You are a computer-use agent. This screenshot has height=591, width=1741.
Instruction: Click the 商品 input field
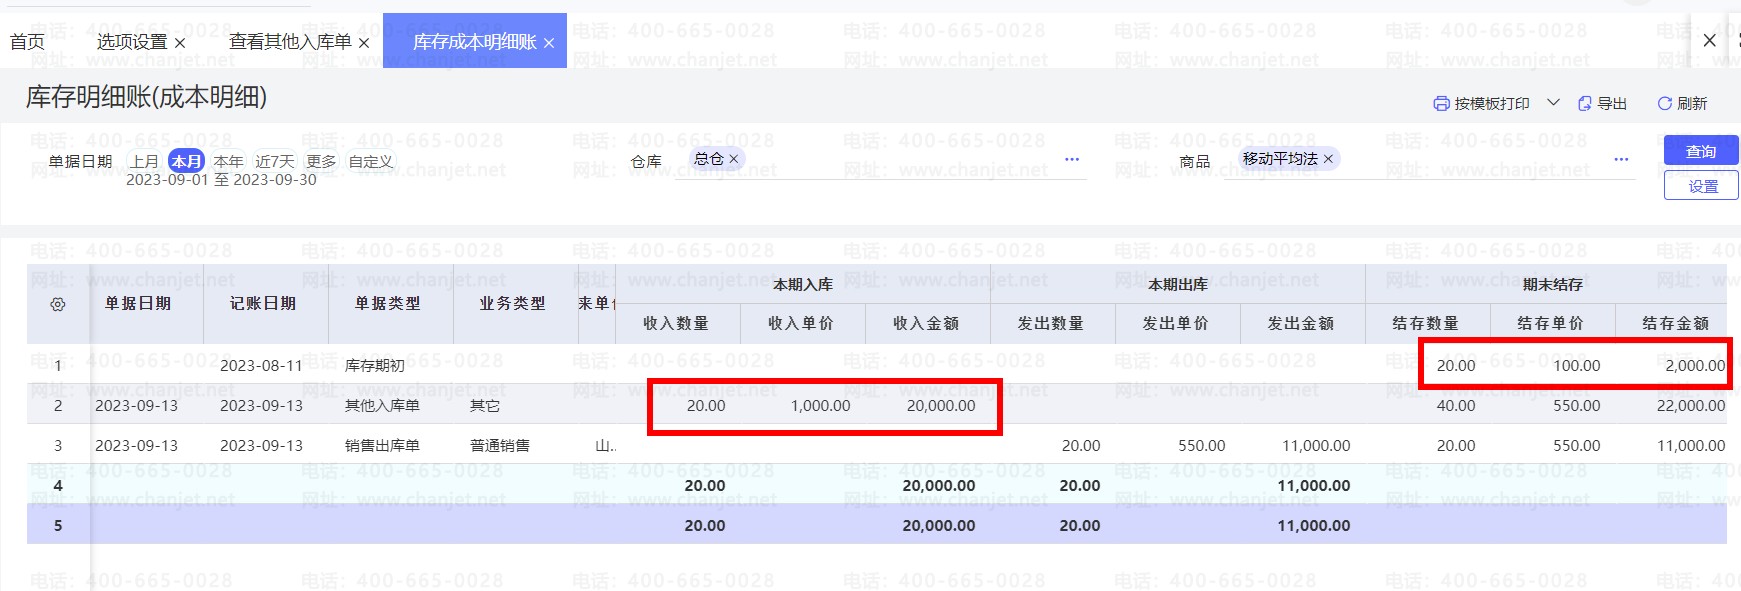[x=1430, y=160]
